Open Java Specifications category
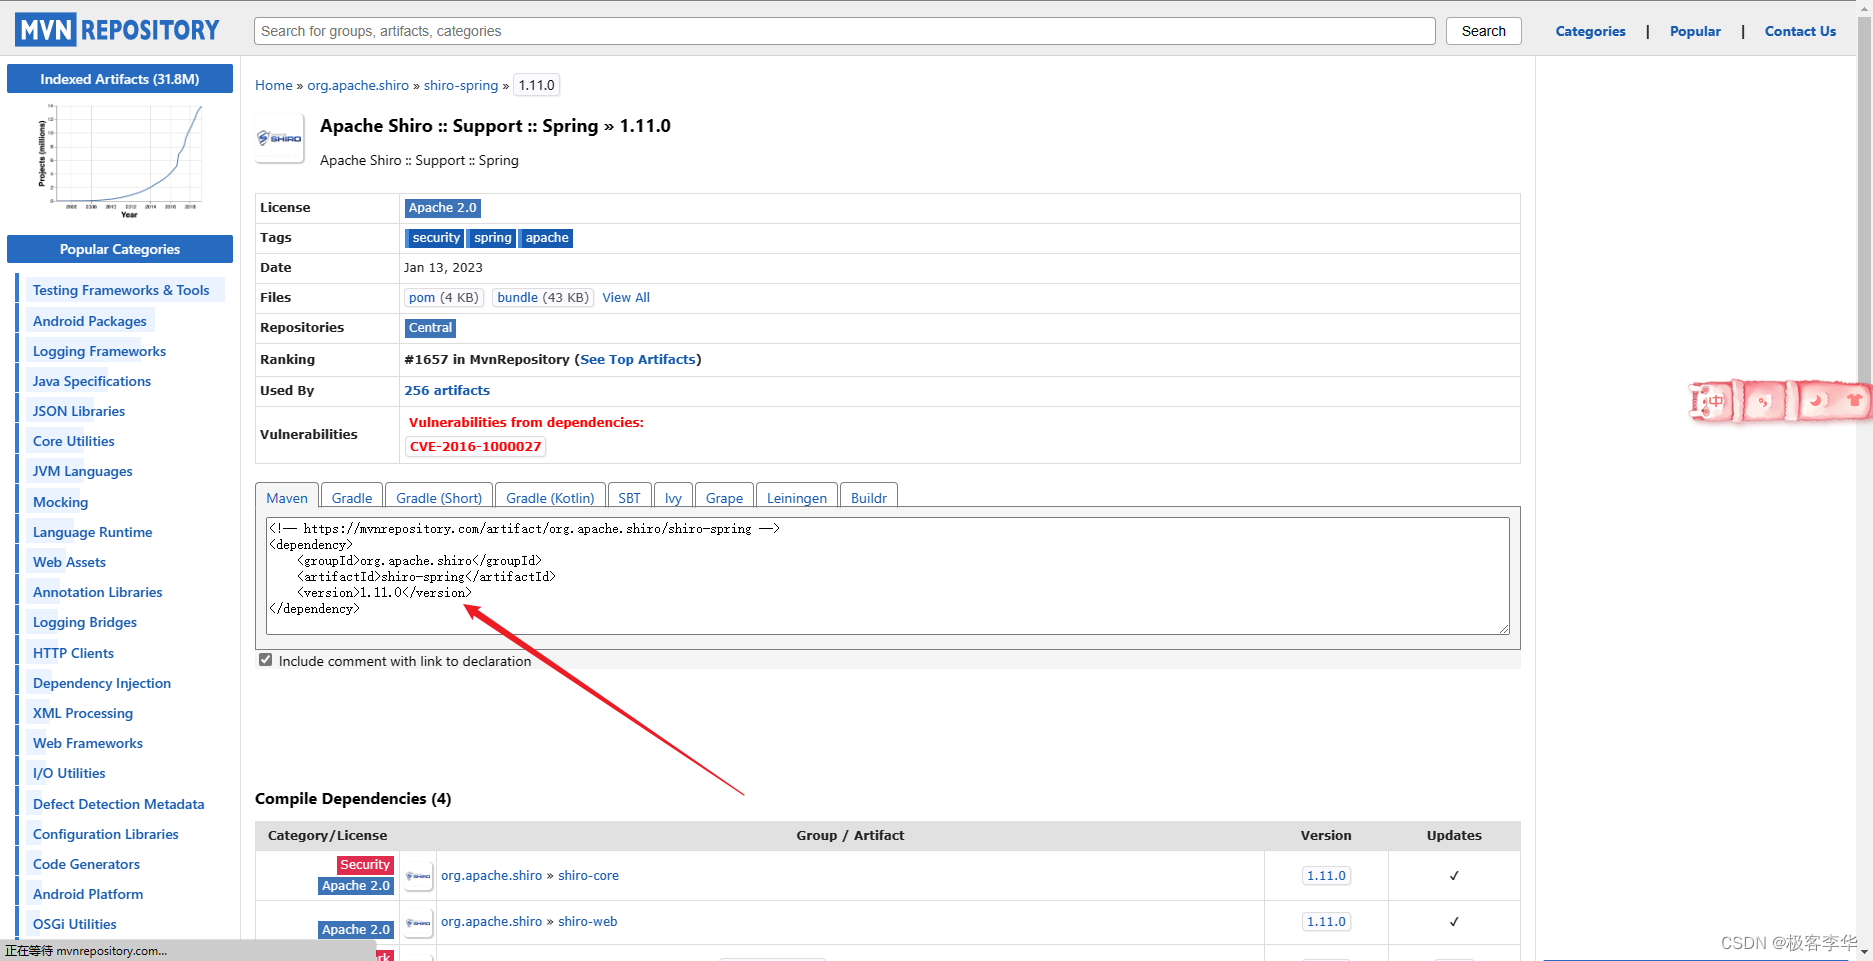Image resolution: width=1873 pixels, height=961 pixels. (x=92, y=381)
